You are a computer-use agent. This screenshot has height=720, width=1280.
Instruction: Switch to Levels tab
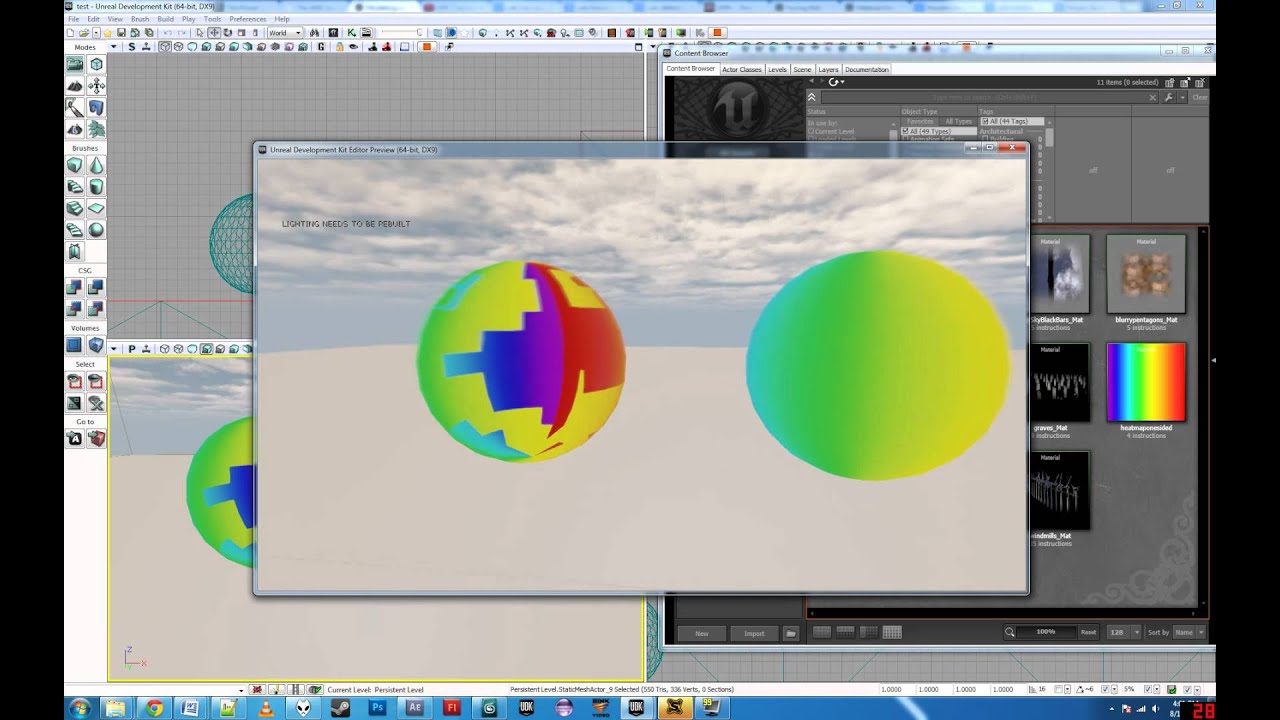(777, 69)
